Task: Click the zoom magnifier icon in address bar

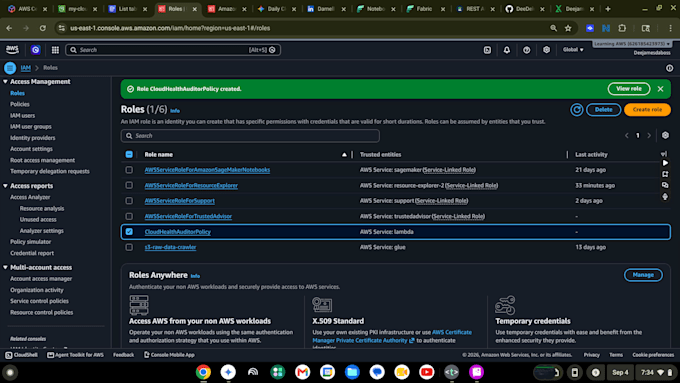Action: [553, 28]
